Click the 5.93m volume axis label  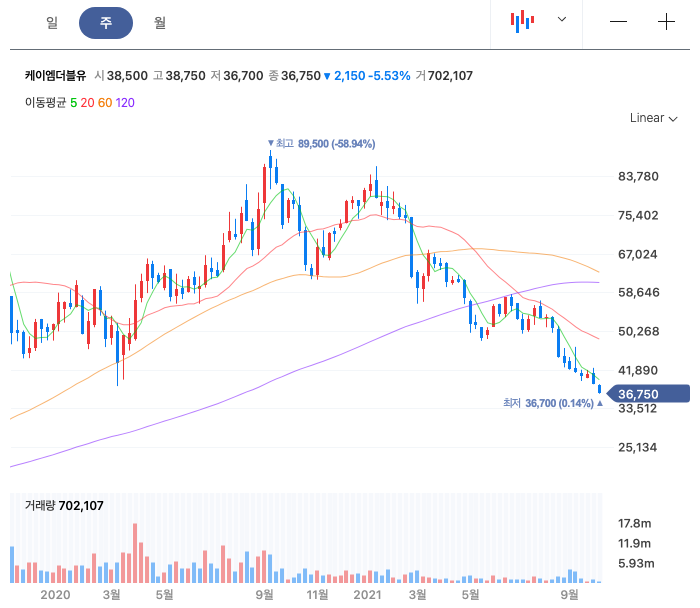point(636,563)
